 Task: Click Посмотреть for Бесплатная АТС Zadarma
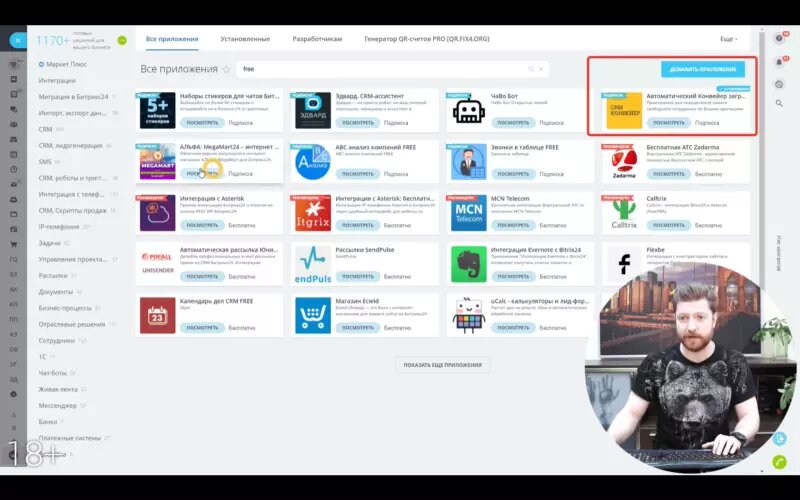coord(669,174)
